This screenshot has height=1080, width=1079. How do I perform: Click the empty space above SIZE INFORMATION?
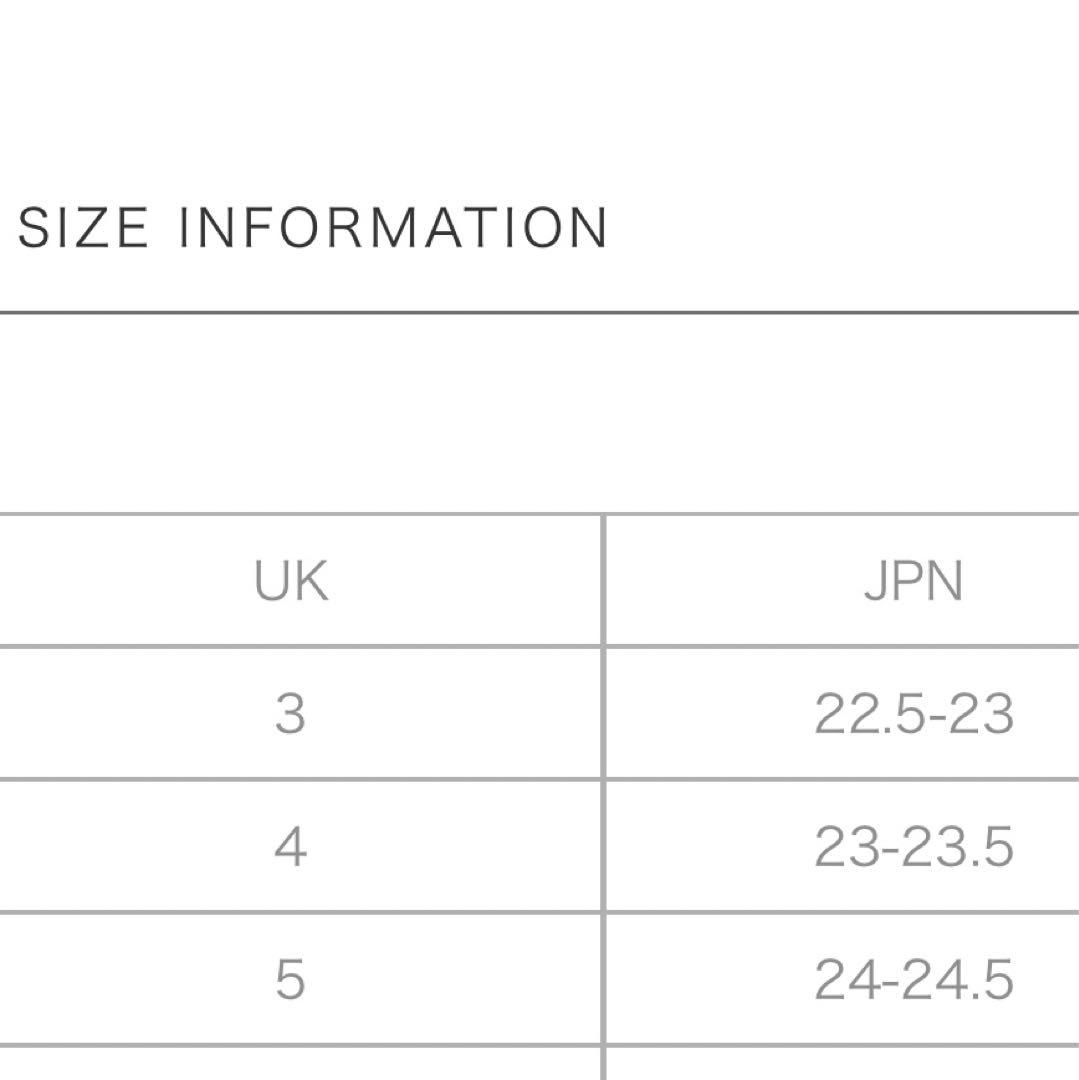539,96
